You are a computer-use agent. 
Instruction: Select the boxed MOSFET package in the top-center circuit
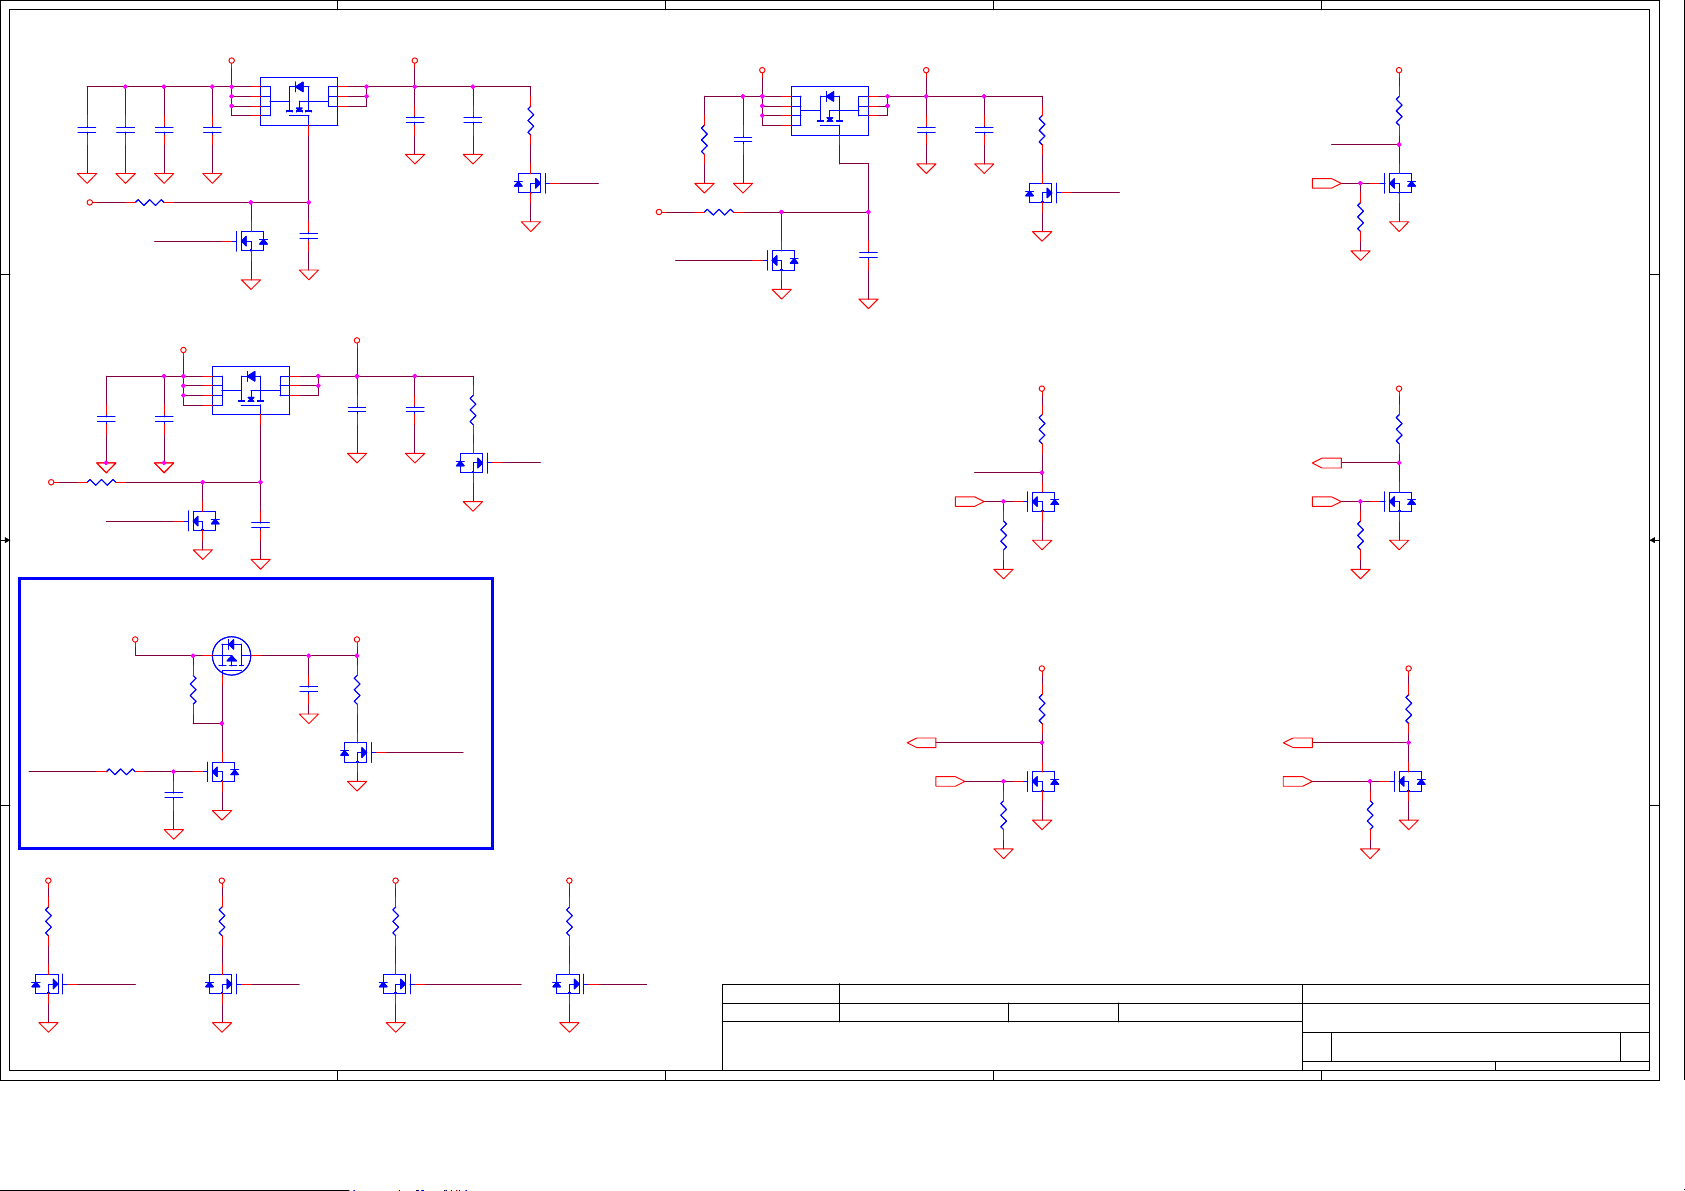point(829,110)
